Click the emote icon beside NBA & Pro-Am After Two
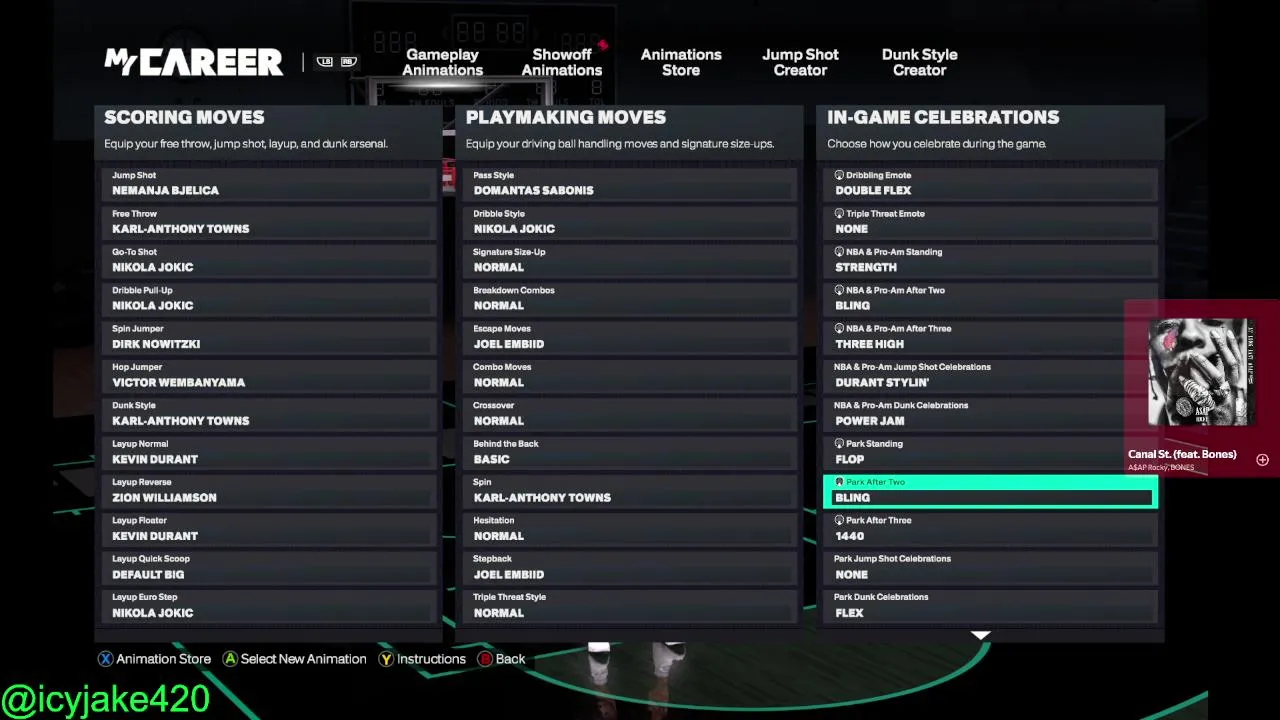1280x720 pixels. click(839, 290)
